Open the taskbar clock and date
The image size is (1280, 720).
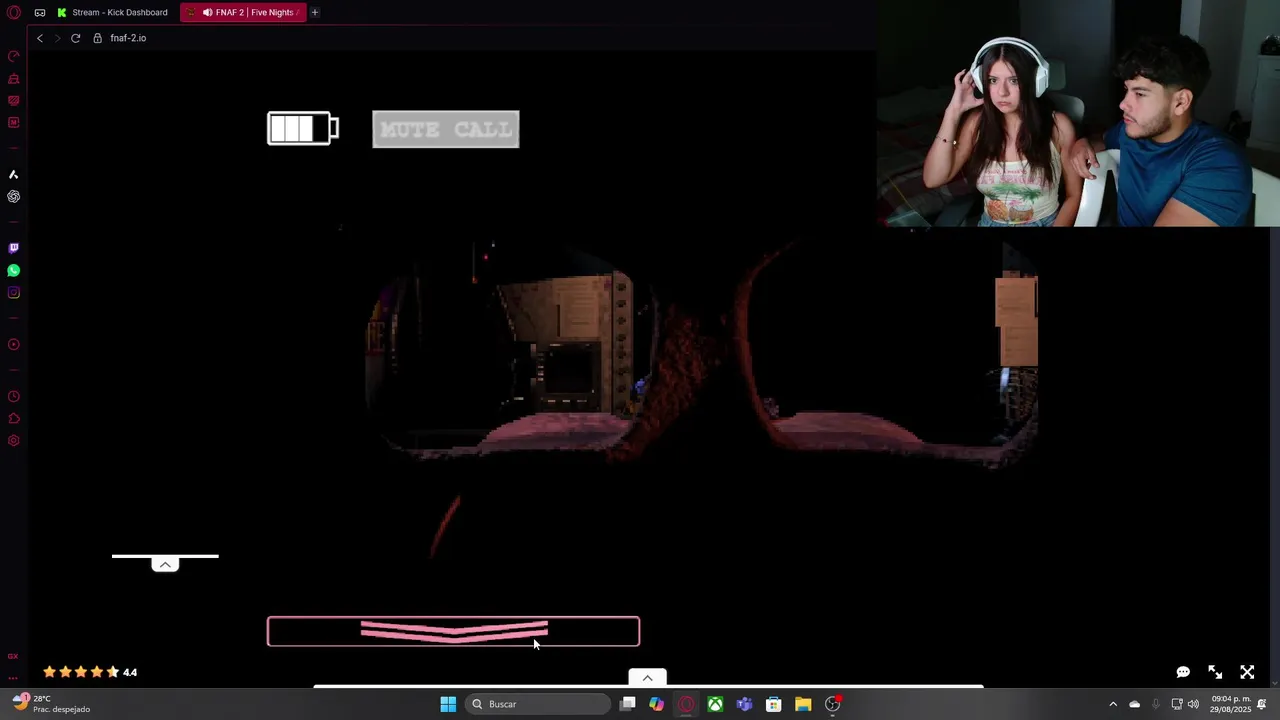coord(1231,704)
